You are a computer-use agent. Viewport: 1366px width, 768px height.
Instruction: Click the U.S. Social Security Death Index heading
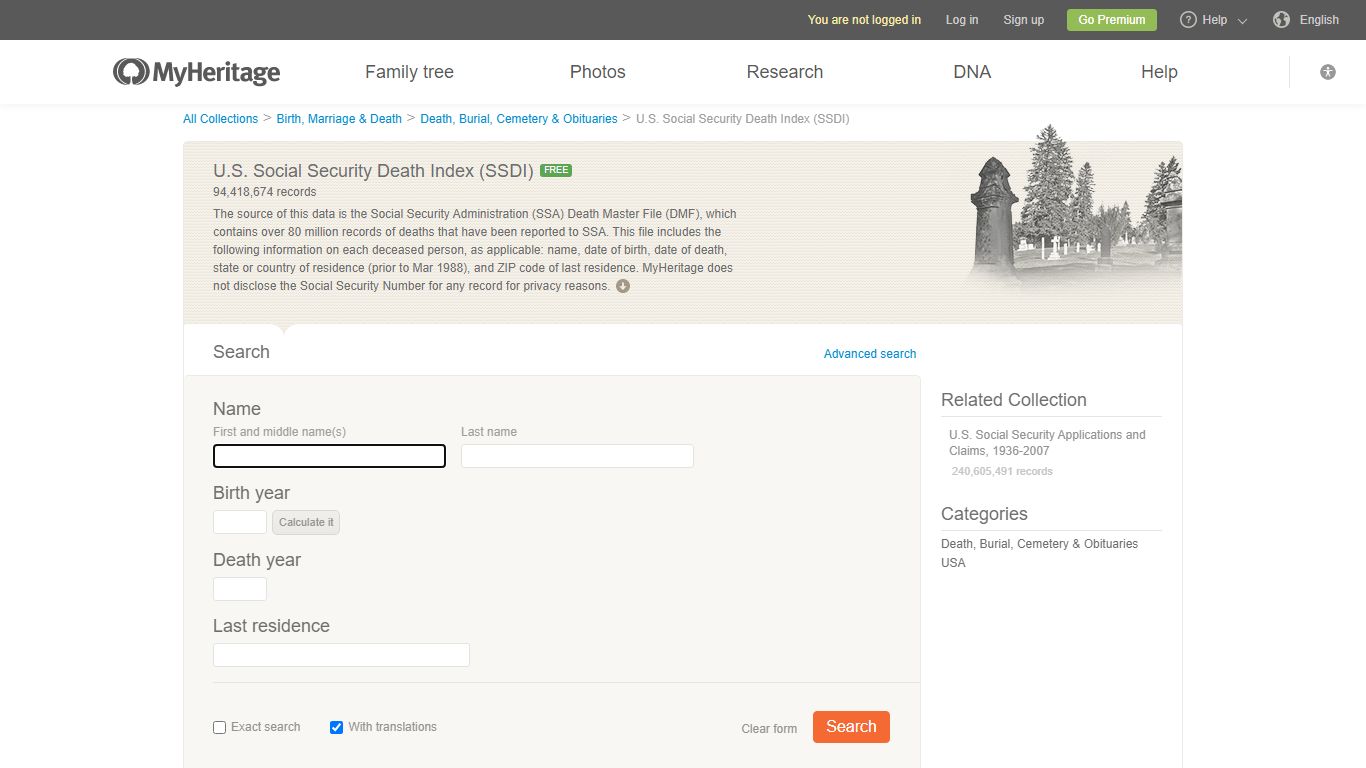(x=373, y=171)
